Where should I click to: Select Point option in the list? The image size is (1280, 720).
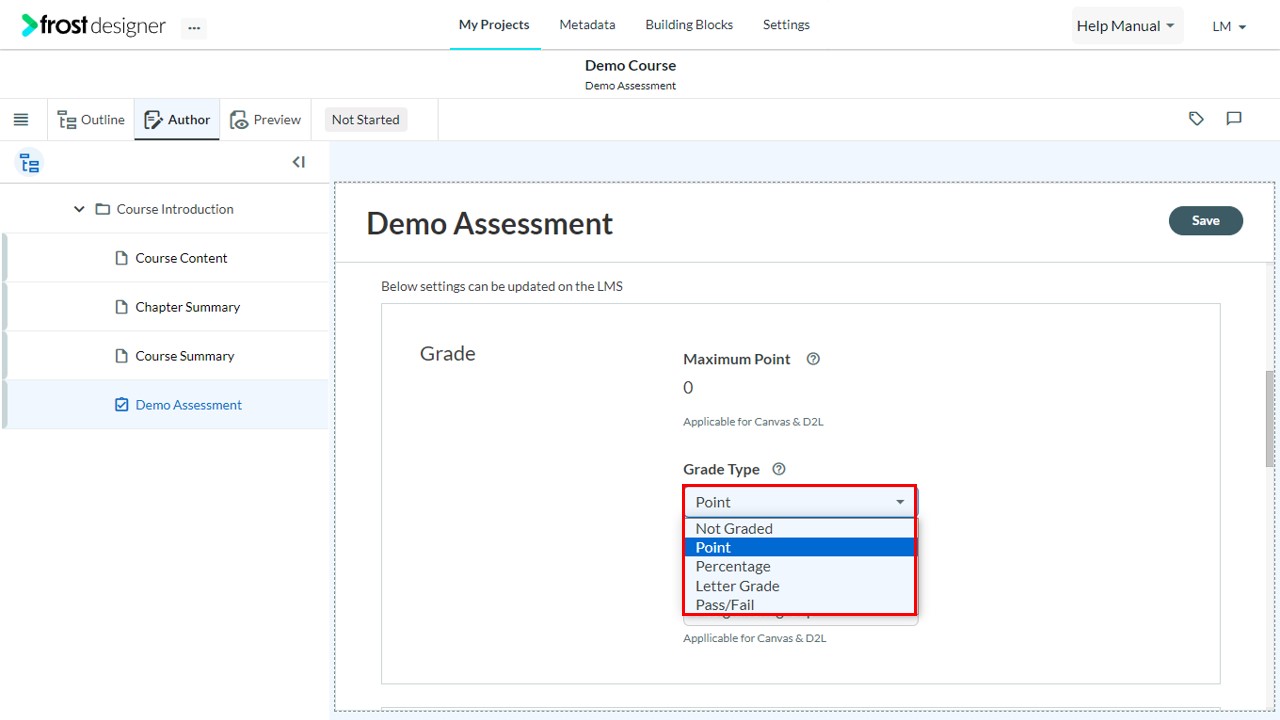point(800,547)
